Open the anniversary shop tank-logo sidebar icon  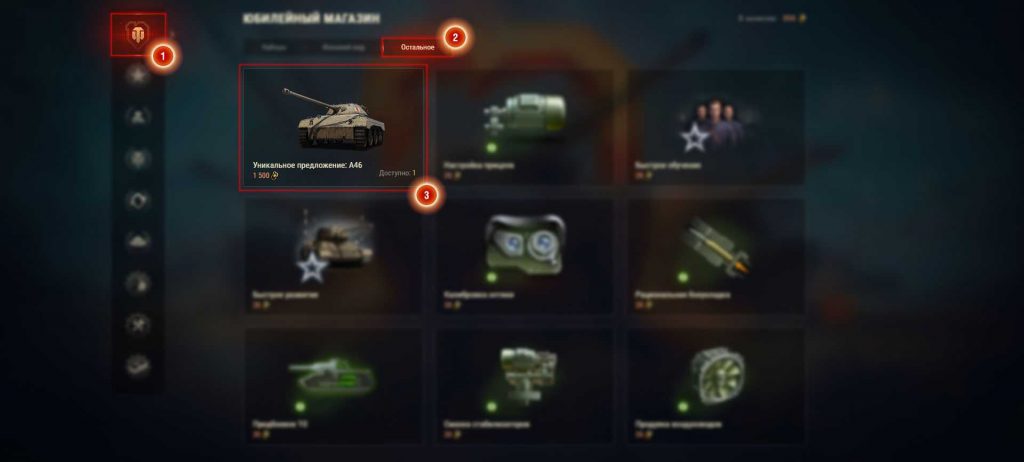point(138,35)
